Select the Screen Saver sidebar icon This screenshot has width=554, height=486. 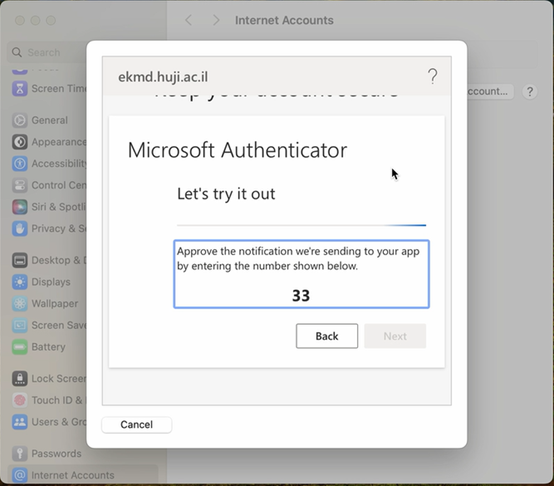(x=20, y=325)
